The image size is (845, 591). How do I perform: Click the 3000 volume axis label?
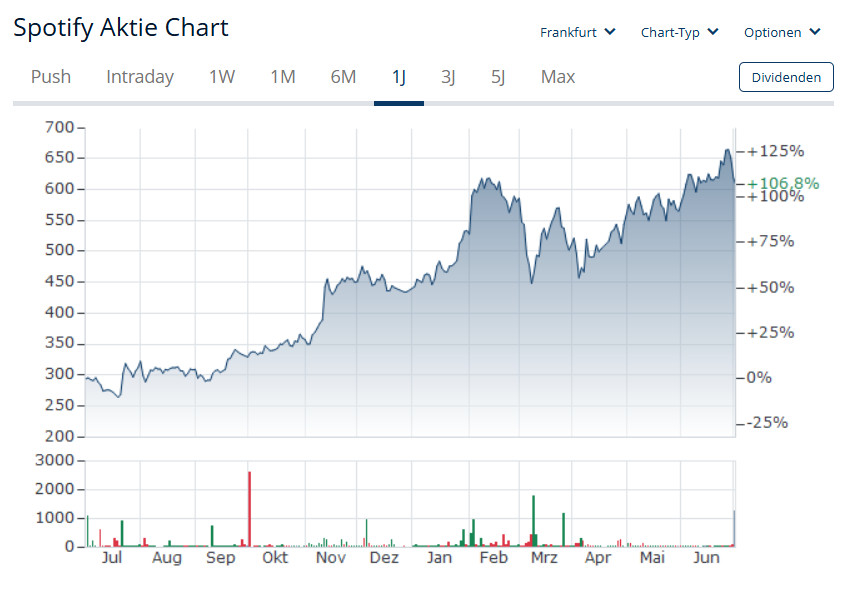(x=54, y=460)
